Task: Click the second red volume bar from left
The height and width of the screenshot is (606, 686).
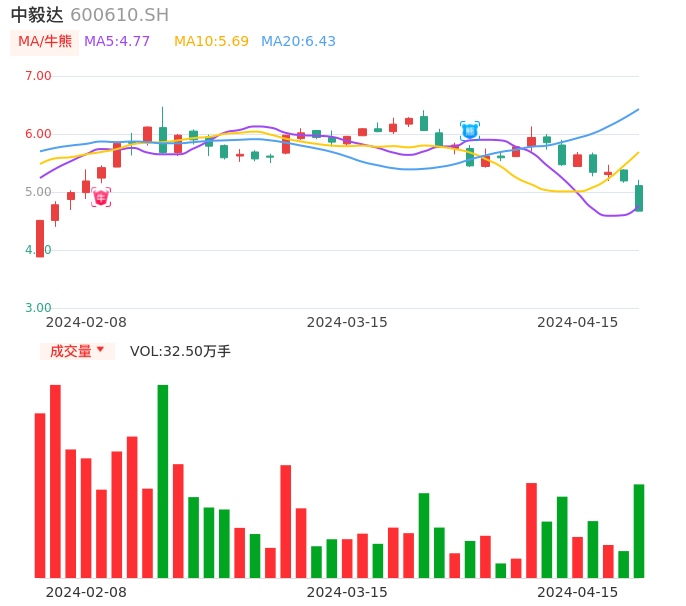Action: coord(55,481)
